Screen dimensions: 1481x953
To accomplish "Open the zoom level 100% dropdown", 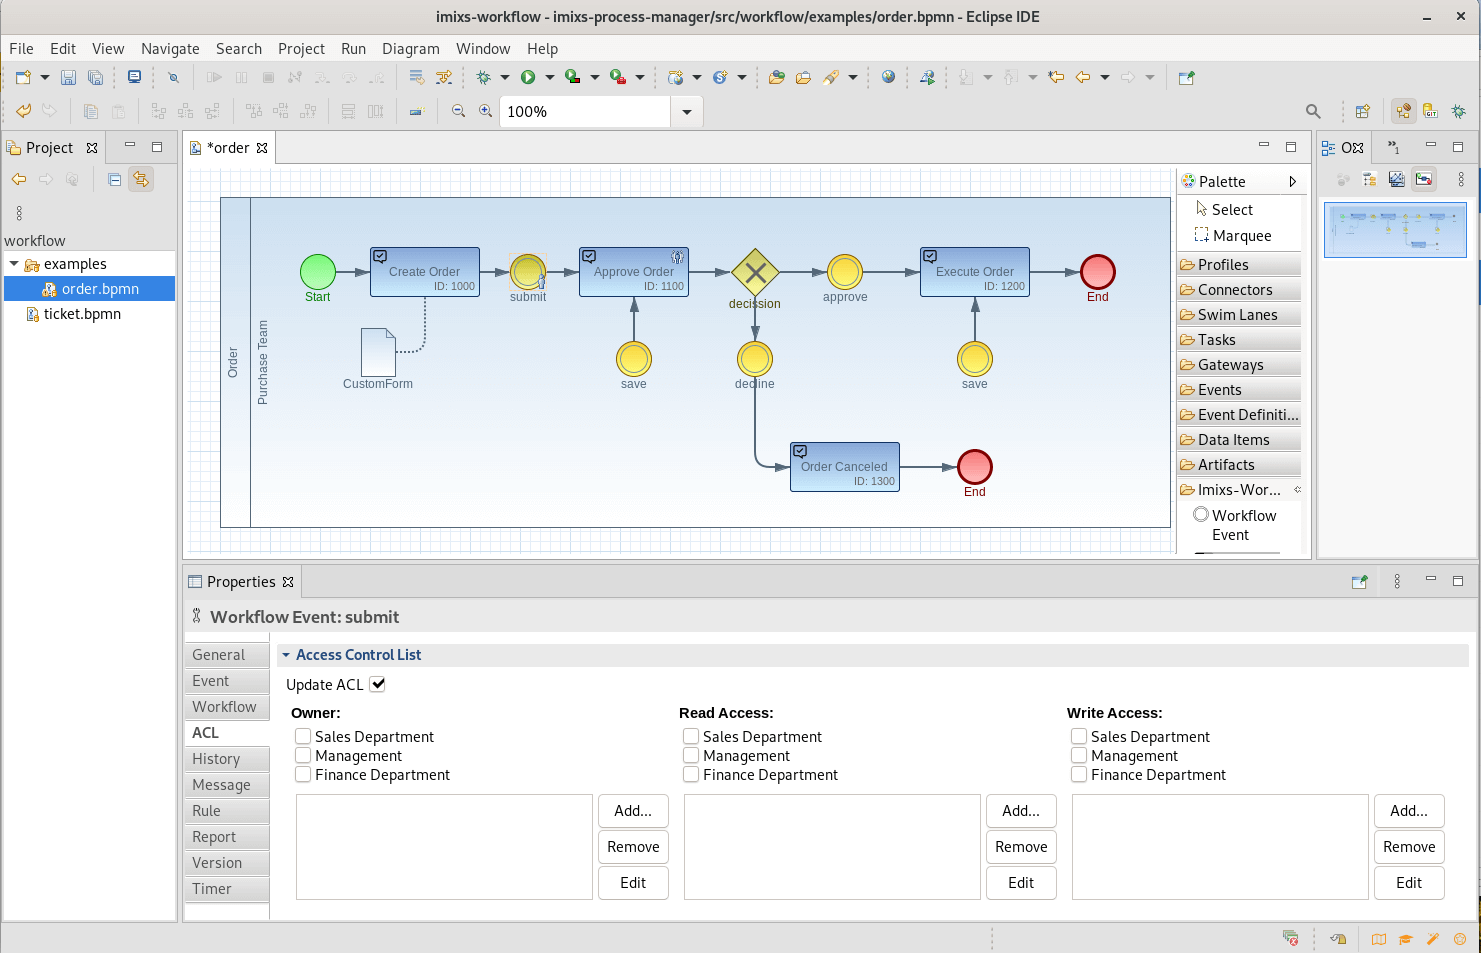I will (x=687, y=111).
